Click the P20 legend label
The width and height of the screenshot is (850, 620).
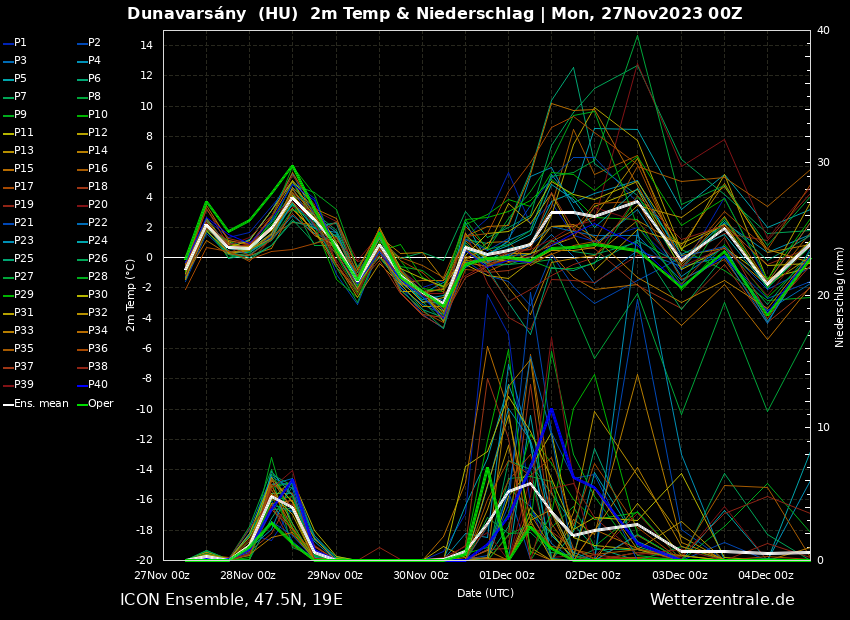click(x=97, y=205)
